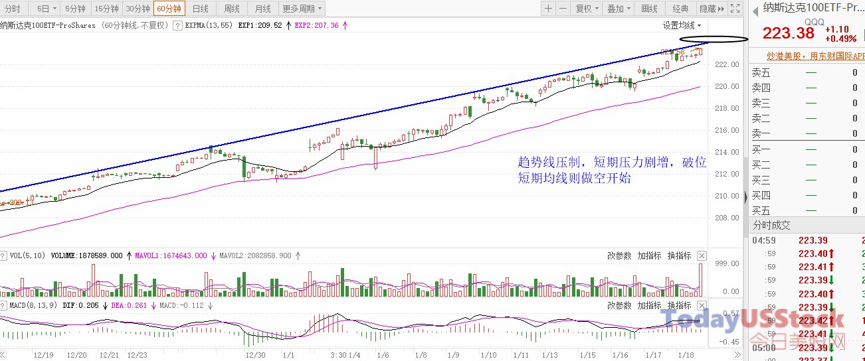Switch to the 30分钟 period tab
865x361 pixels.
point(137,8)
